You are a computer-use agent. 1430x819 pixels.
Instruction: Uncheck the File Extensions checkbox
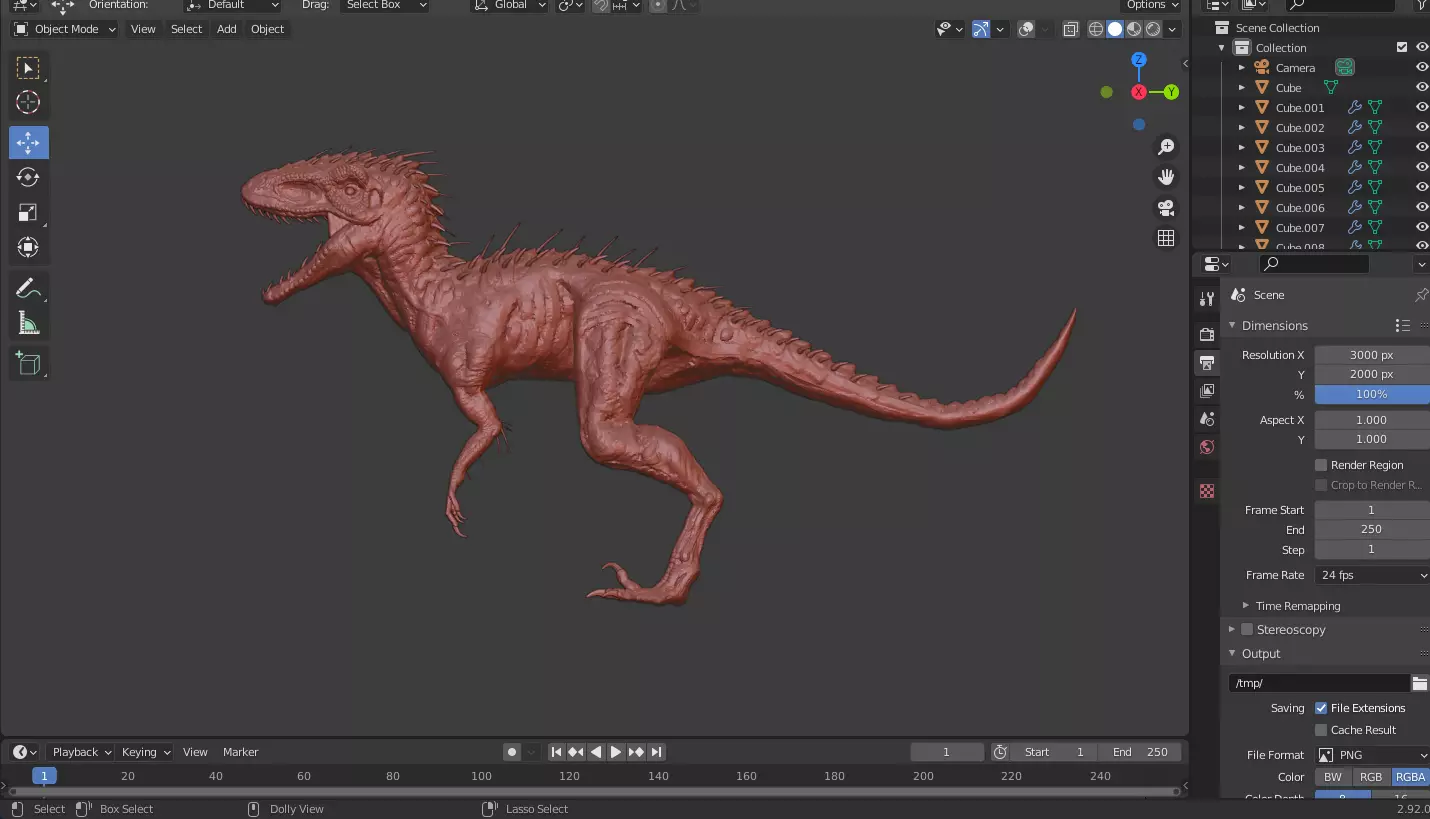coord(1321,708)
